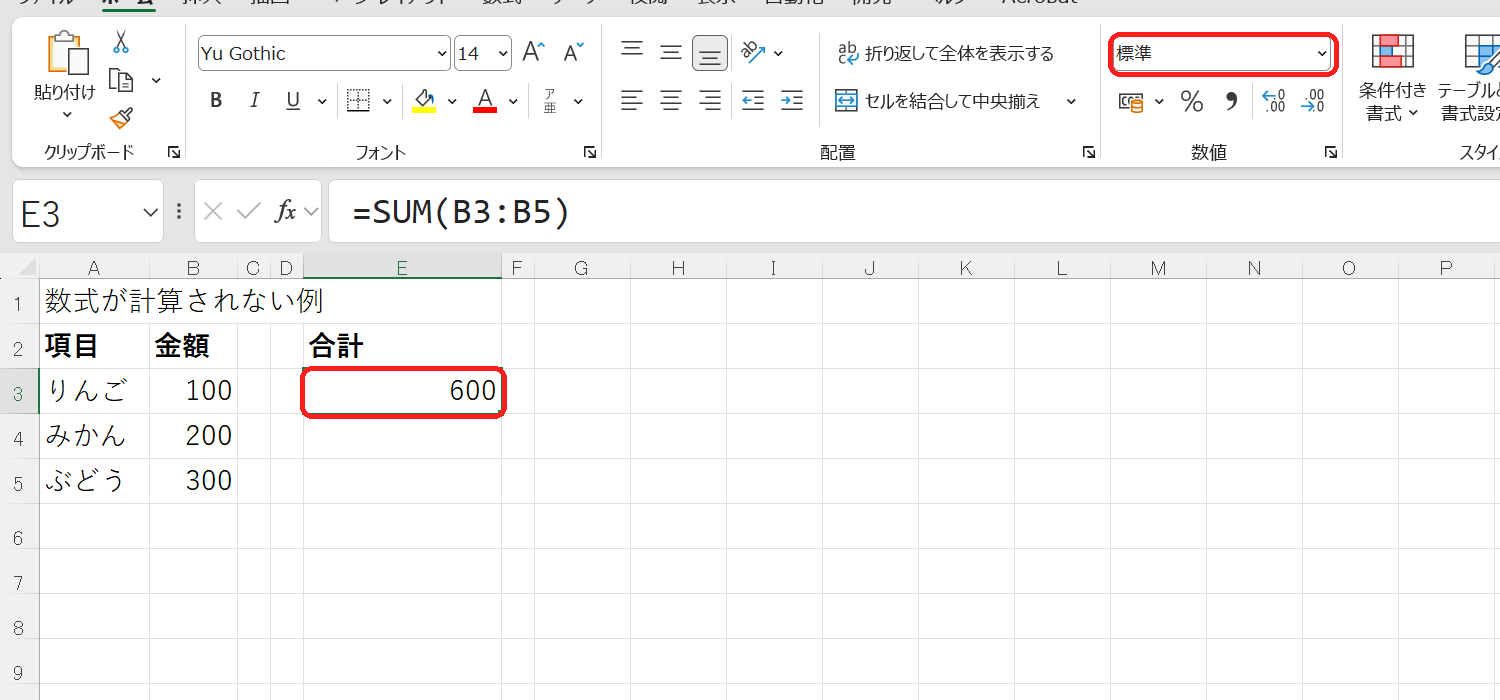Click 折り返して全体を表示する wrap text button

coord(945,53)
